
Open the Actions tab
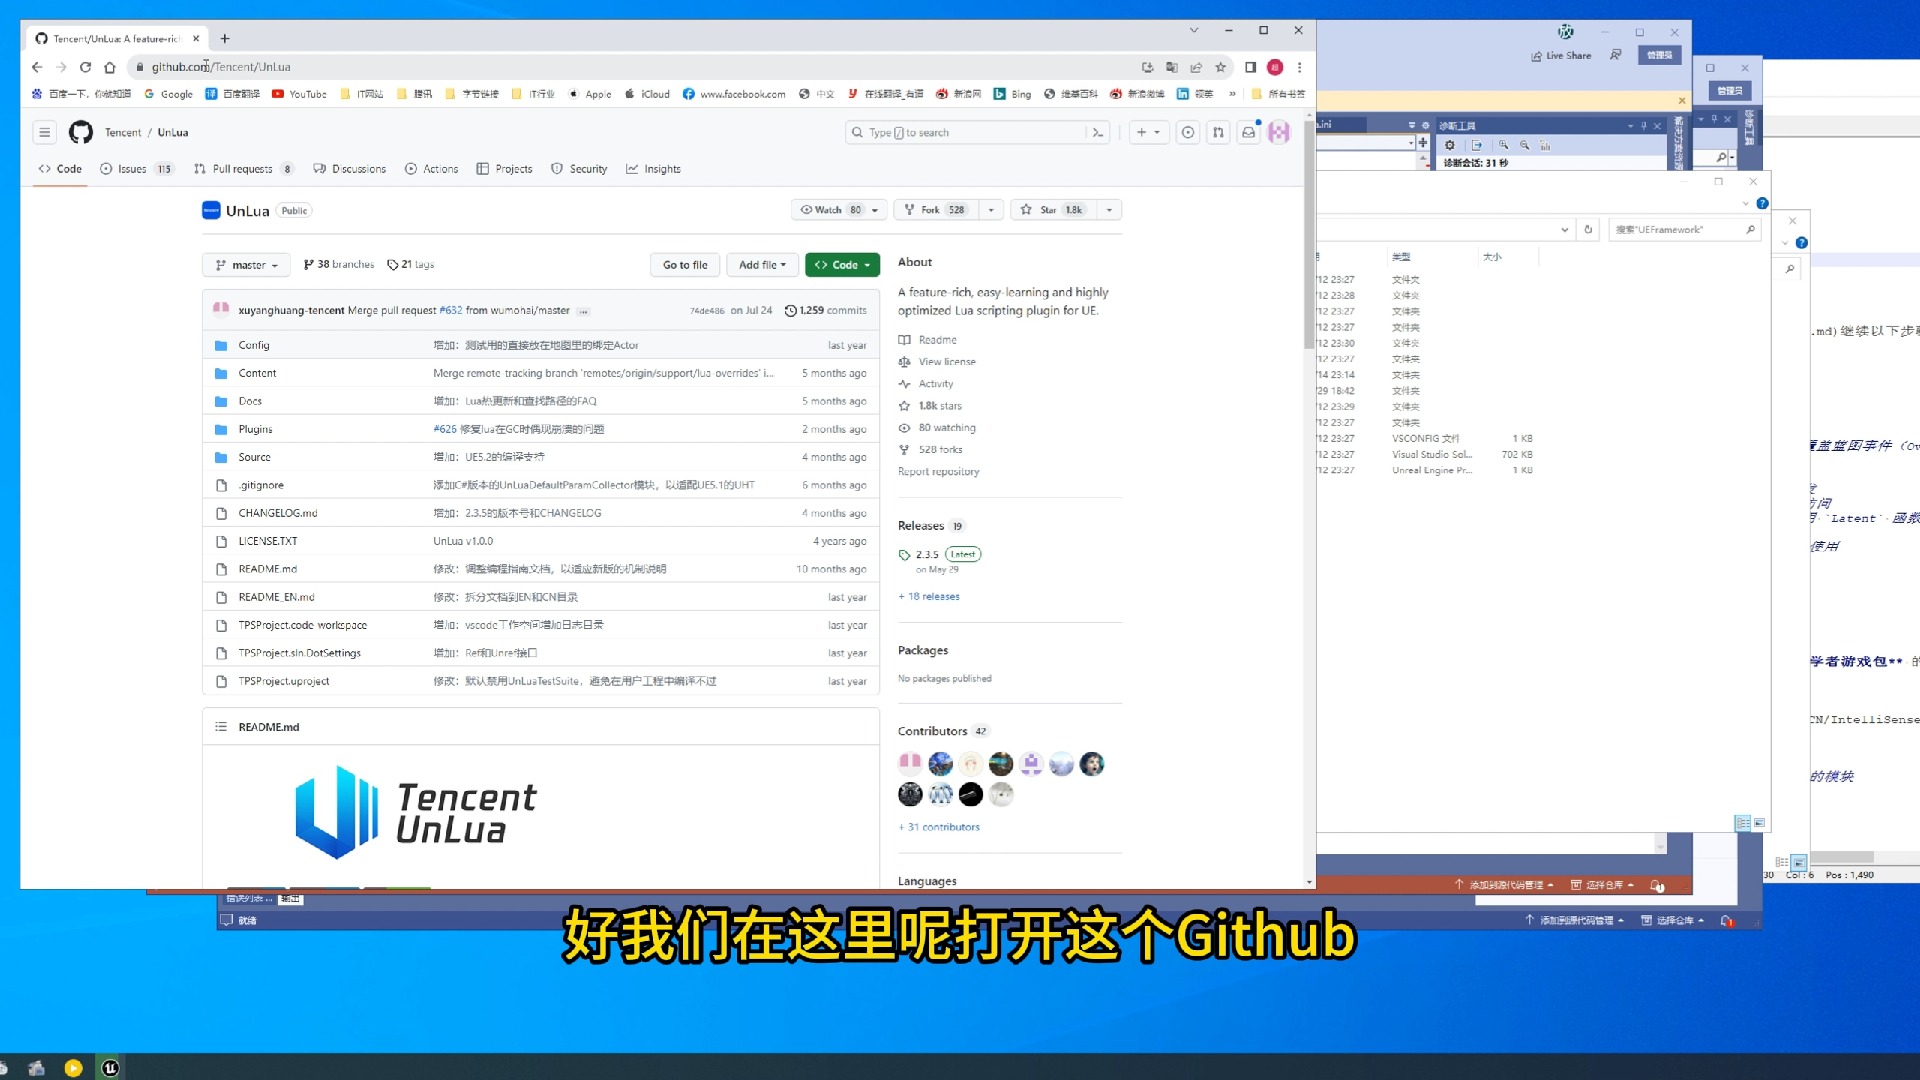(x=431, y=169)
